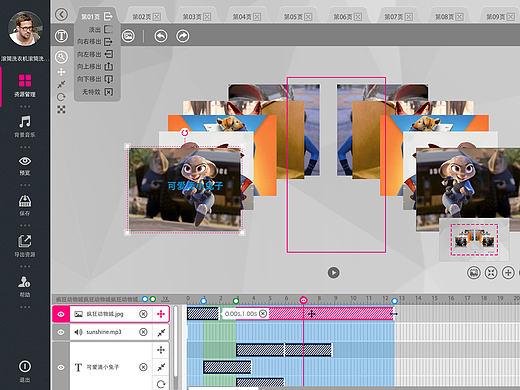
Task: Redo the last action
Action: (183, 36)
